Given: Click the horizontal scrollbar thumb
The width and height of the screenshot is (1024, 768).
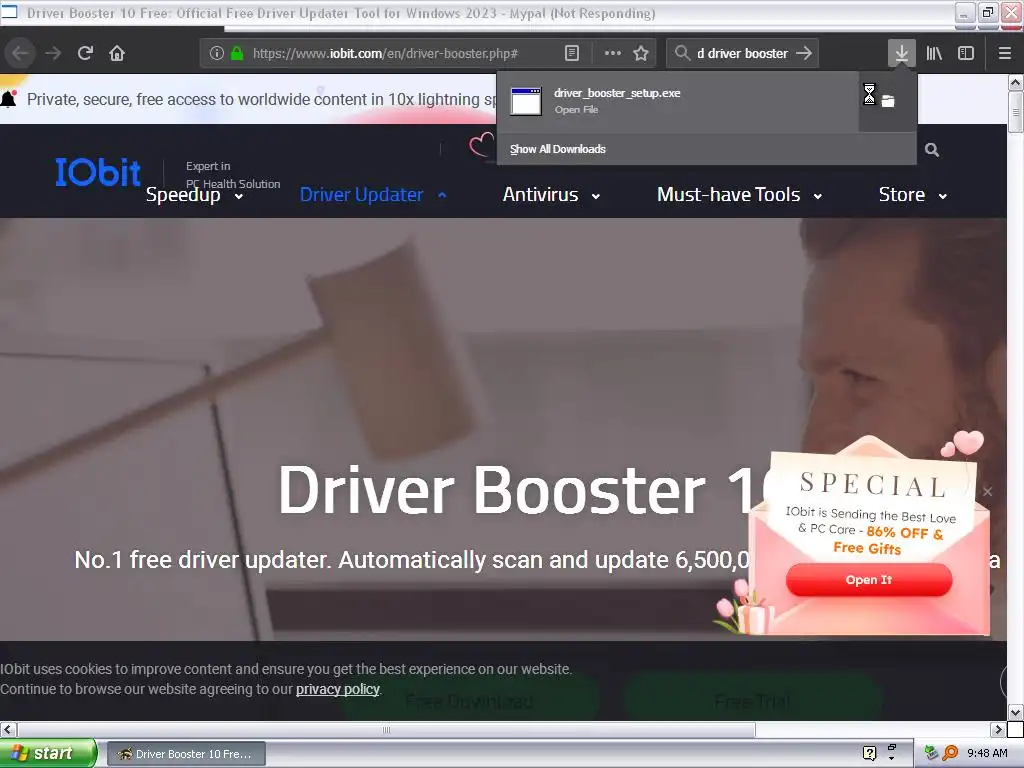Looking at the screenshot, I should click(386, 729).
